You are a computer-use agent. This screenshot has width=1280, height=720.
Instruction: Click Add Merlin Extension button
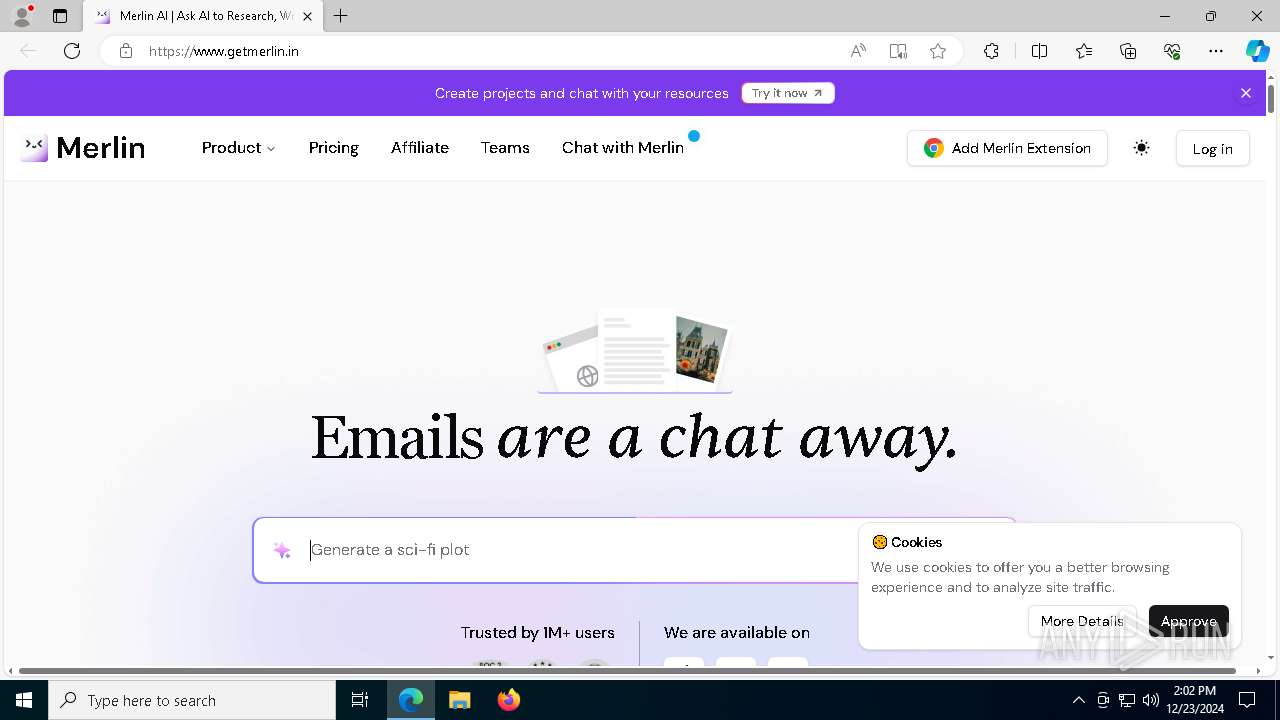[1007, 148]
